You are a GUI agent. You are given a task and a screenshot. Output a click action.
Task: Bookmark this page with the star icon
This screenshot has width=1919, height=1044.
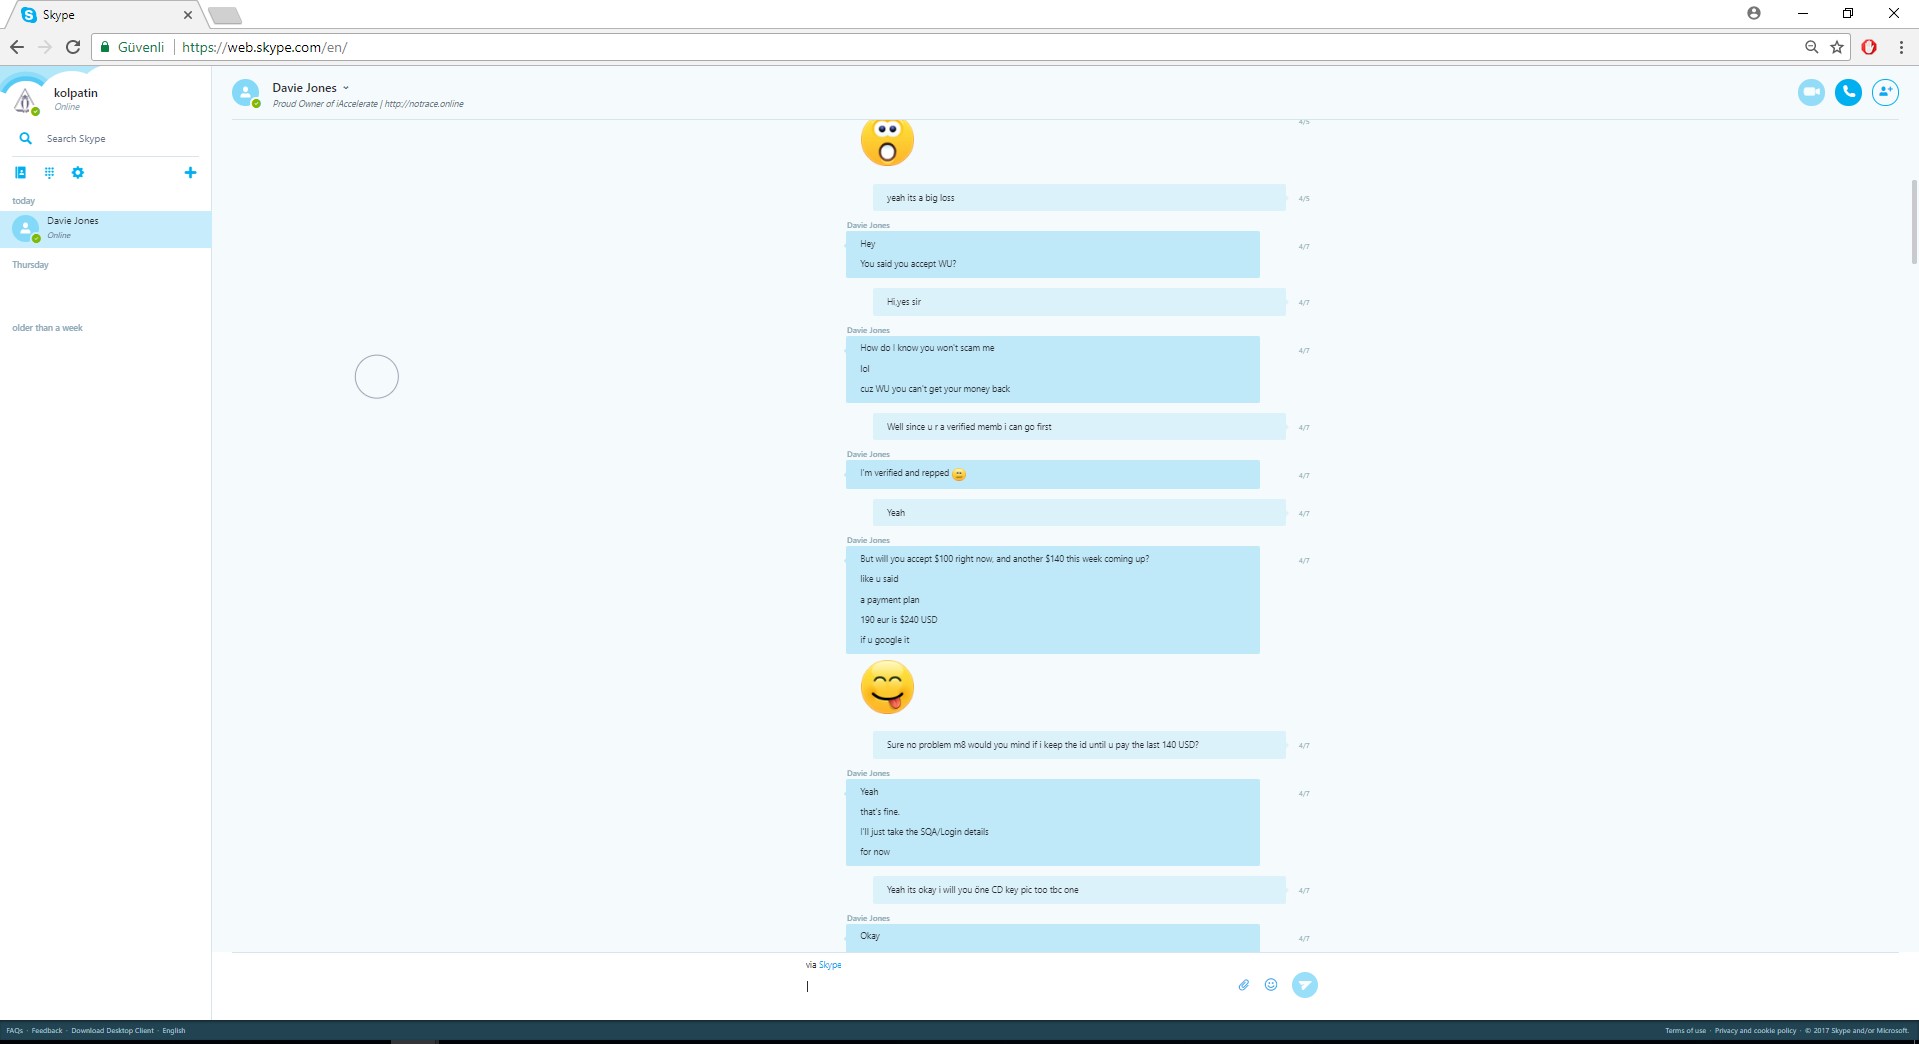tap(1837, 47)
